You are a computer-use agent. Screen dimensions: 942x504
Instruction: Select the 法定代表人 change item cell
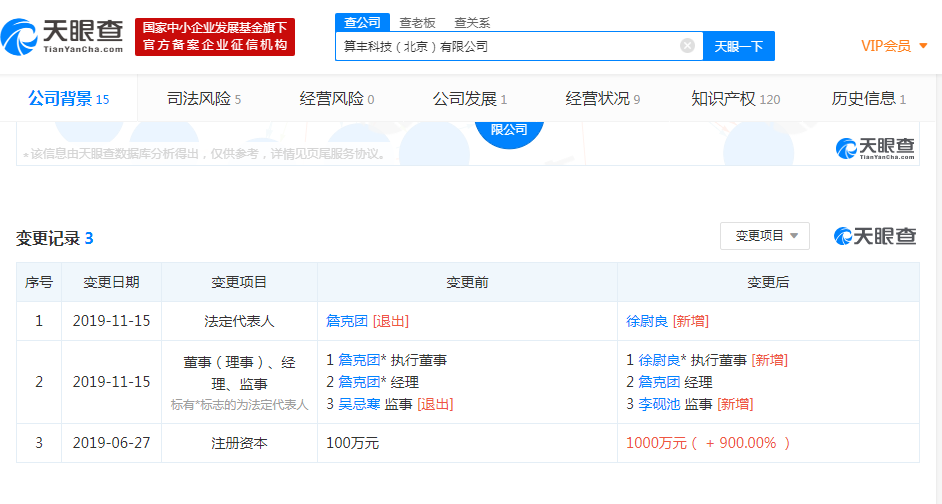[239, 321]
